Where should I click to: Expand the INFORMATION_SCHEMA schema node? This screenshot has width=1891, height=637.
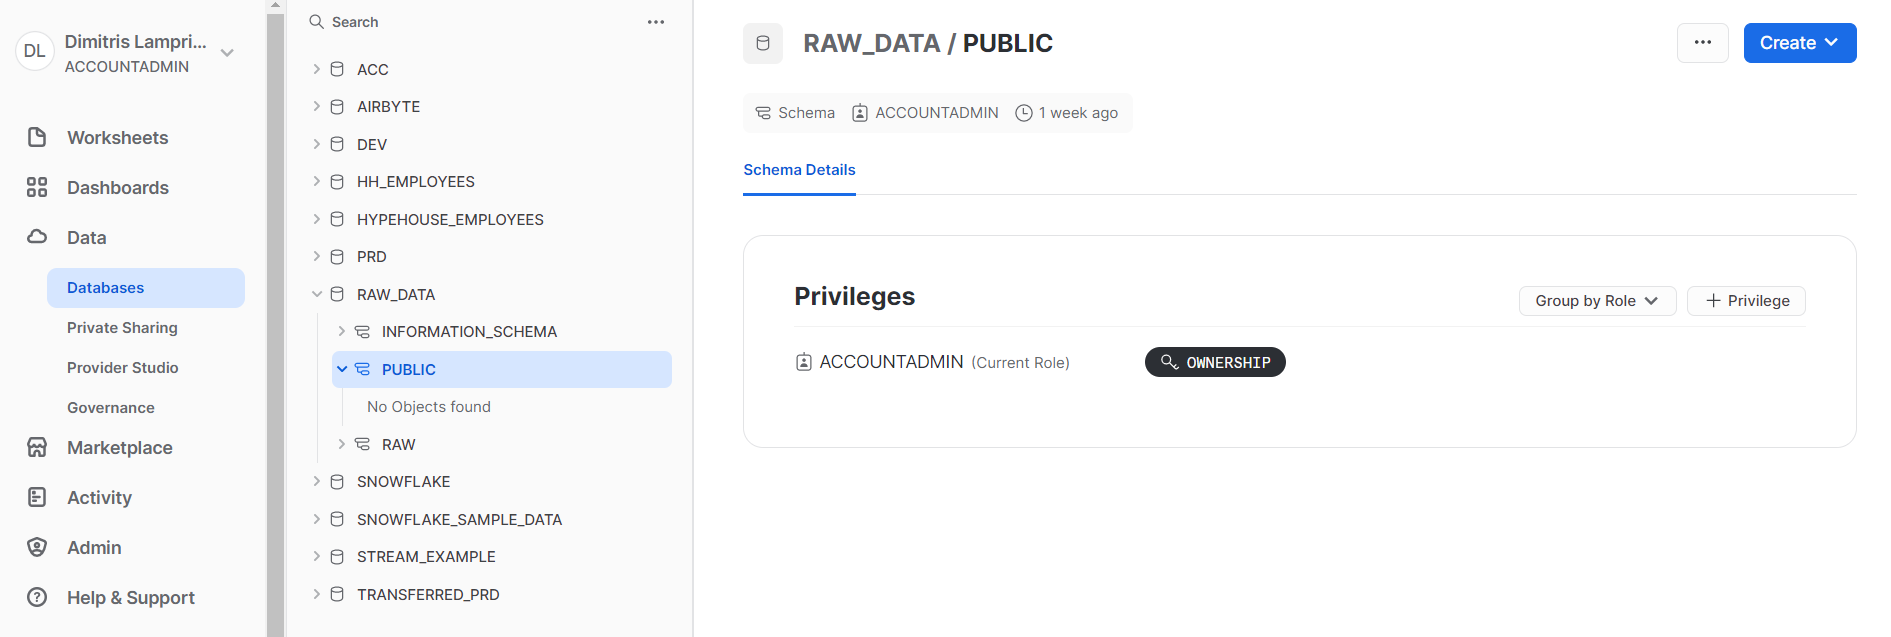click(342, 332)
